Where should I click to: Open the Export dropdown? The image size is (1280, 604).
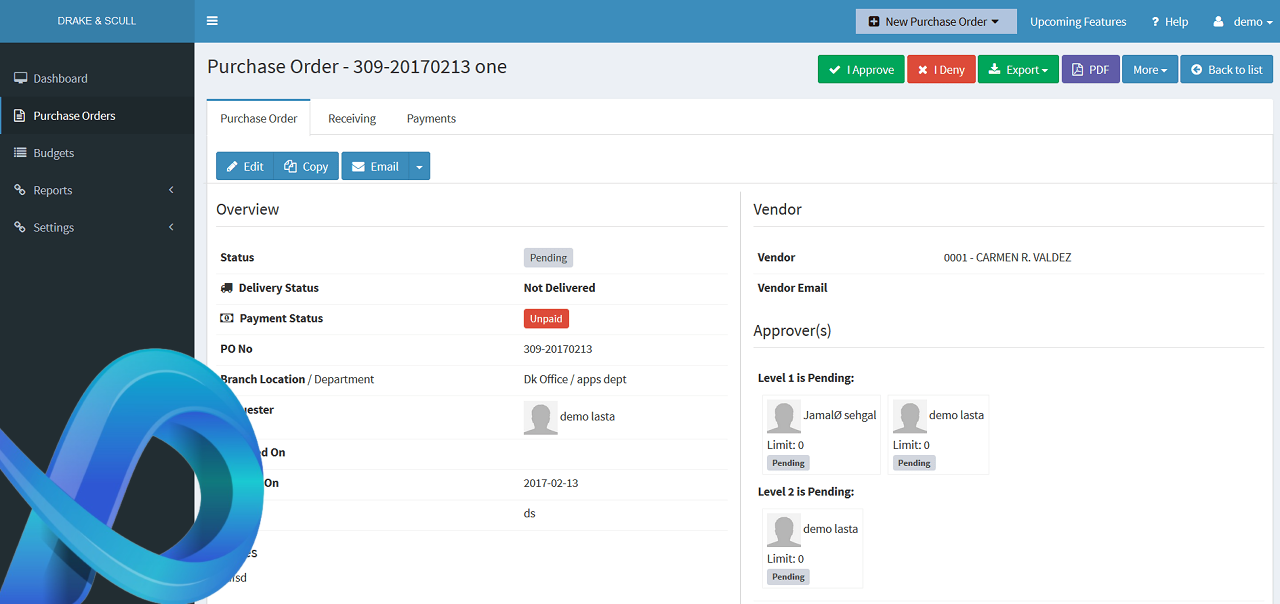tap(1018, 69)
